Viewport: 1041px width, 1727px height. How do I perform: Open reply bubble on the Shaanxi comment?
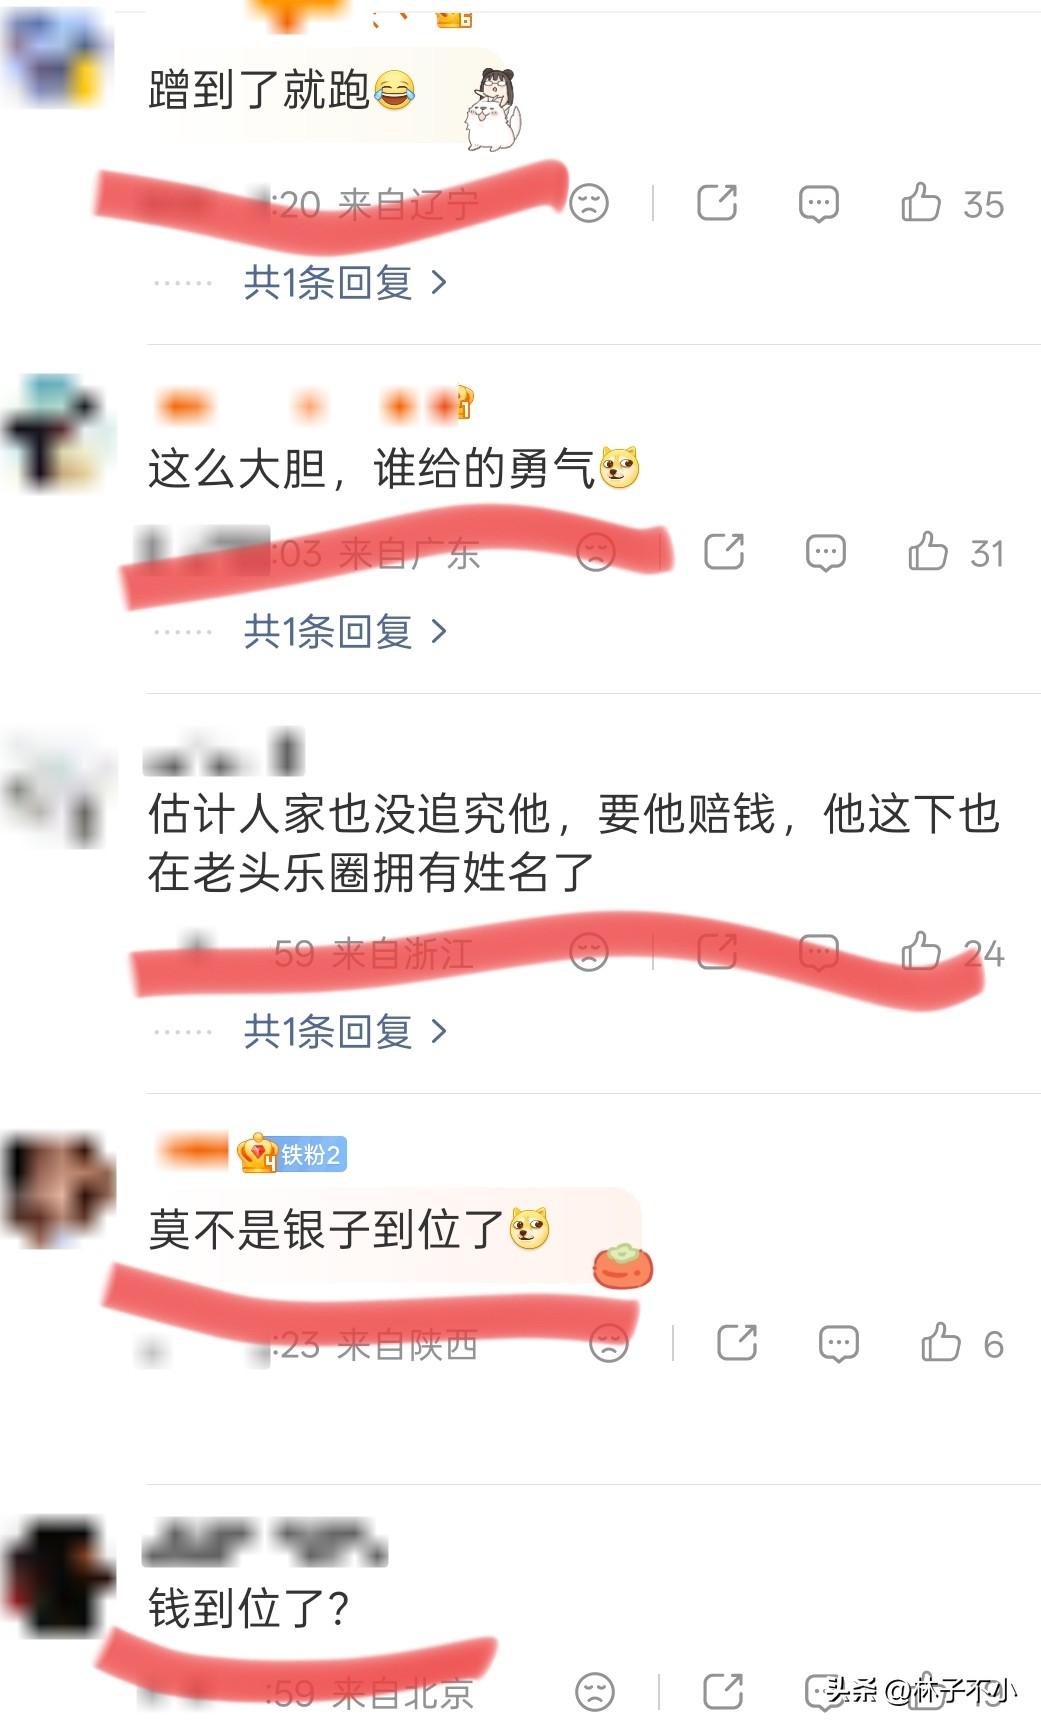(x=839, y=1344)
